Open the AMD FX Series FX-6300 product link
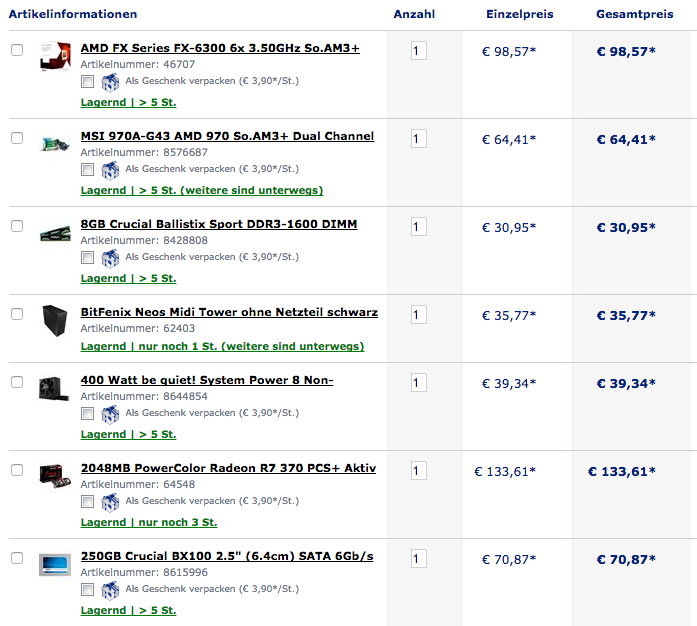 220,48
